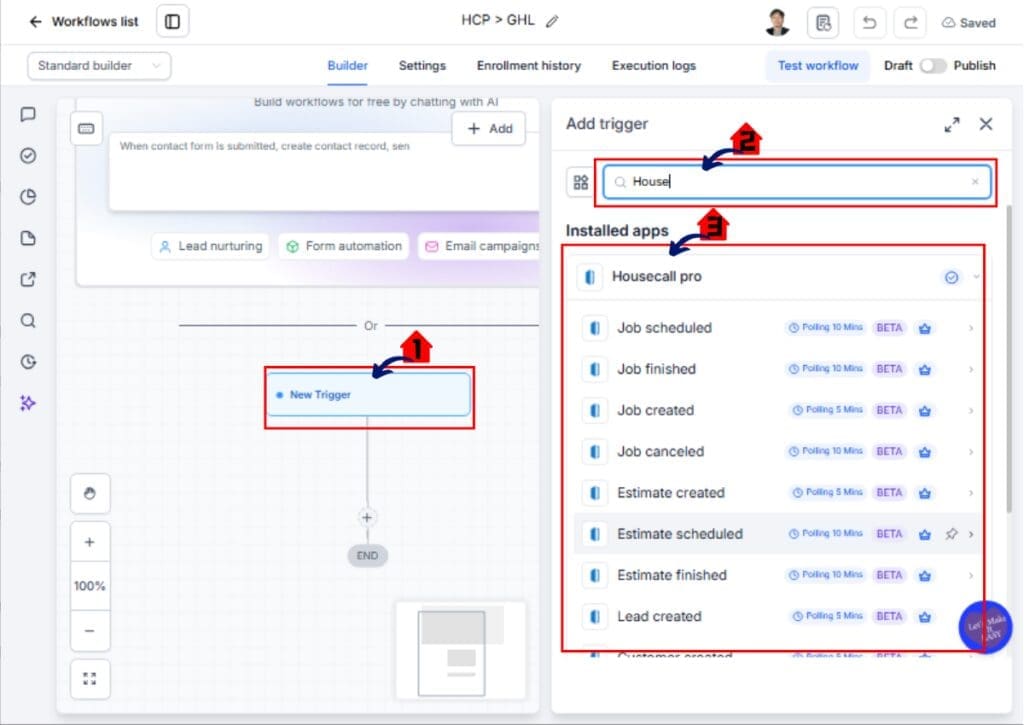
Task: Open user profile avatar
Action: (x=777, y=22)
